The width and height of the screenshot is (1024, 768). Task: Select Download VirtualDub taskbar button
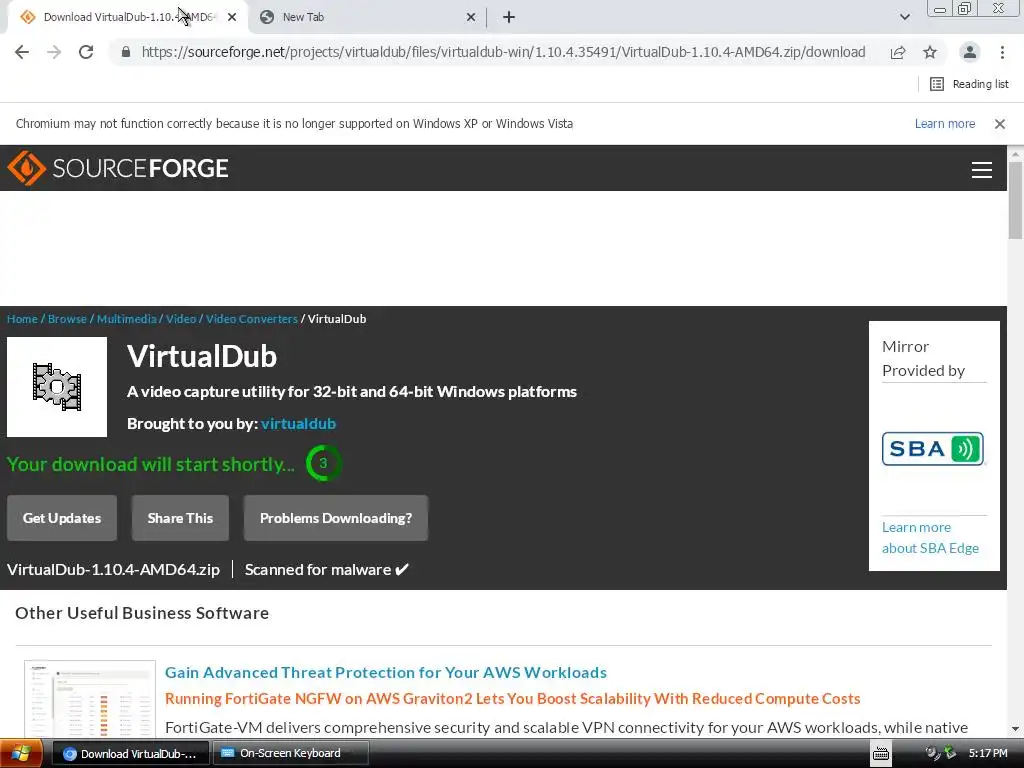130,754
